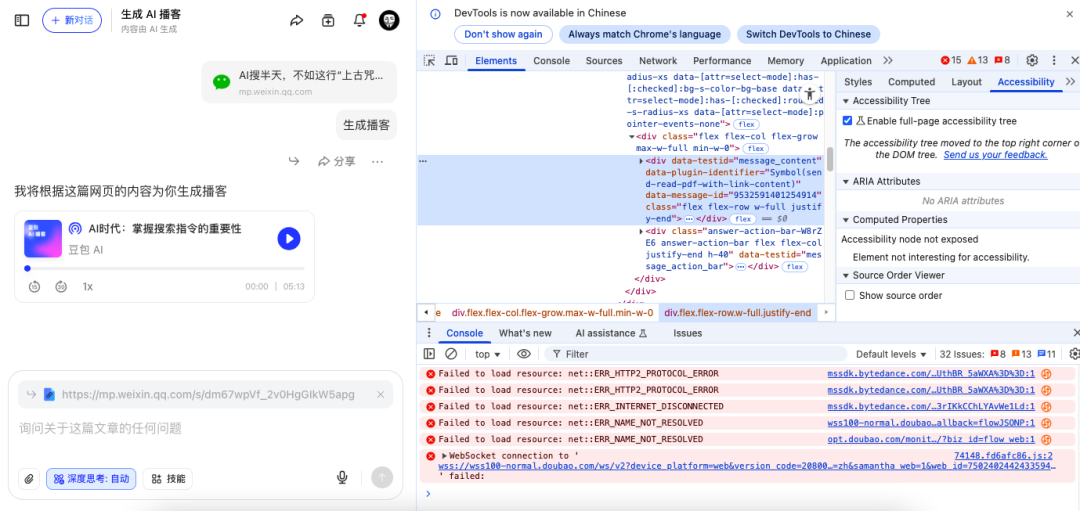Skip podcast forward 30 seconds
The width and height of the screenshot is (1080, 511).
61,286
